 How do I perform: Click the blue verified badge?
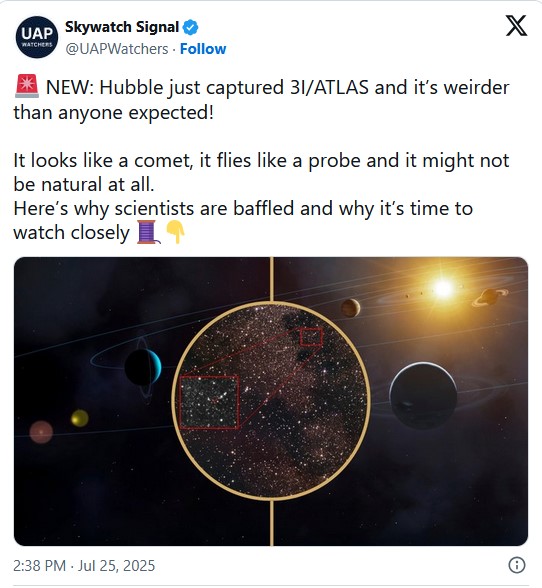pyautogui.click(x=191, y=27)
